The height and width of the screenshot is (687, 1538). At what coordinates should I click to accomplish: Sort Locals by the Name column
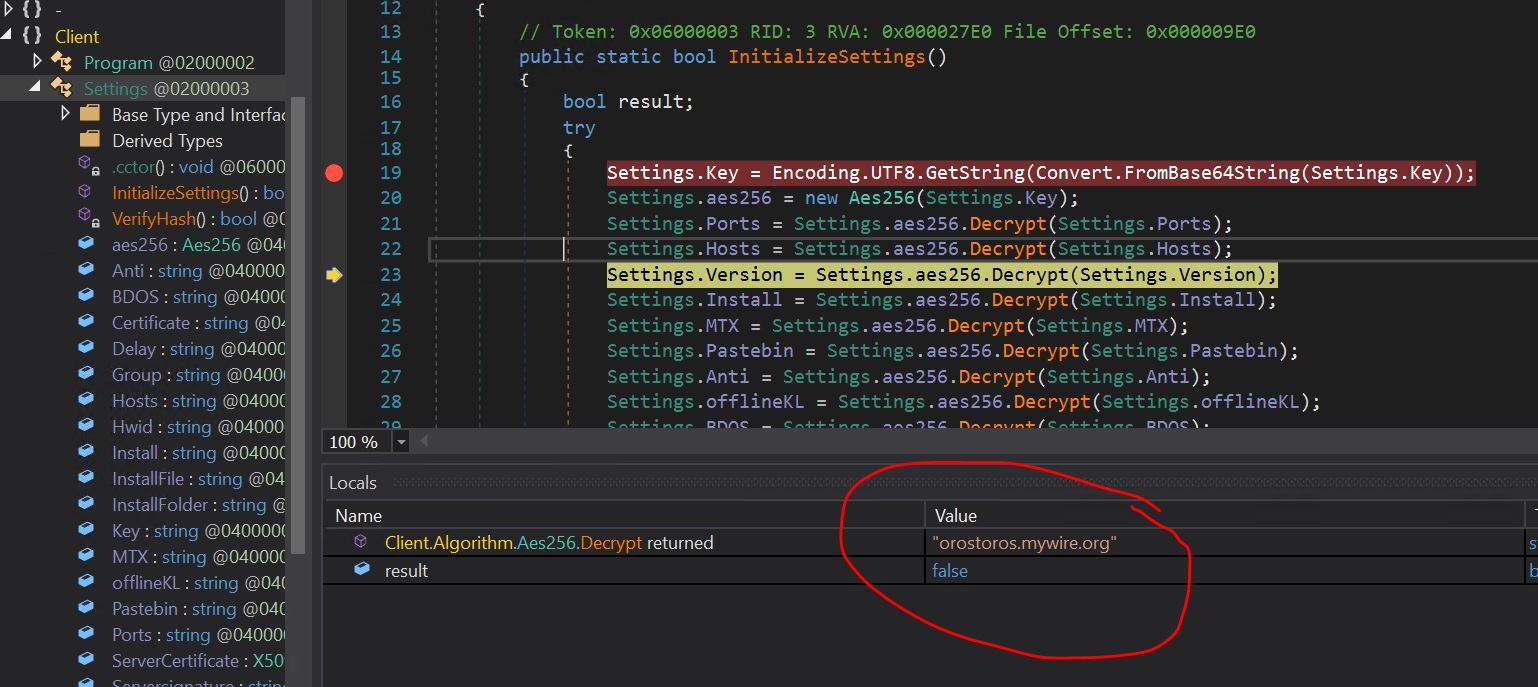[358, 516]
